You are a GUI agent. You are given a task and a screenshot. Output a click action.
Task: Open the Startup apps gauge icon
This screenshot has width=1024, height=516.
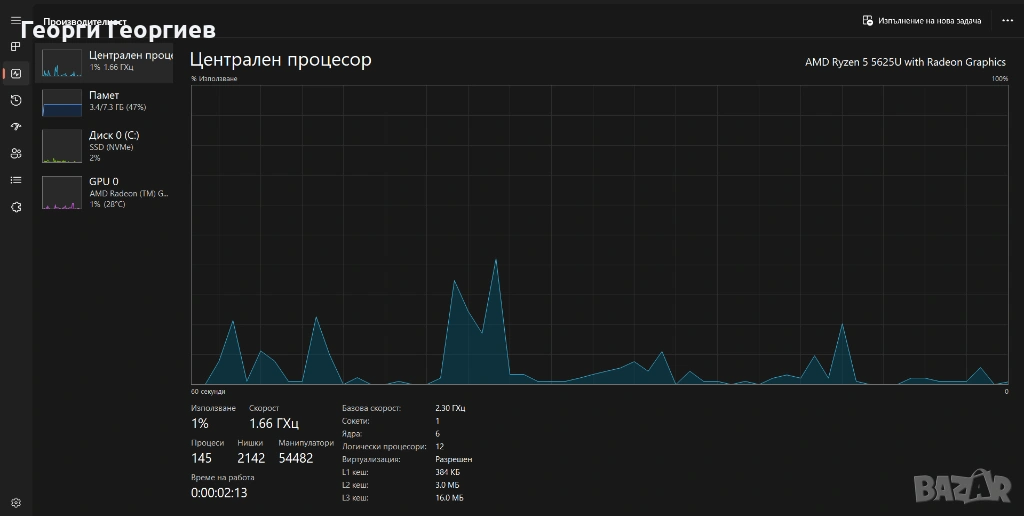[x=15, y=127]
